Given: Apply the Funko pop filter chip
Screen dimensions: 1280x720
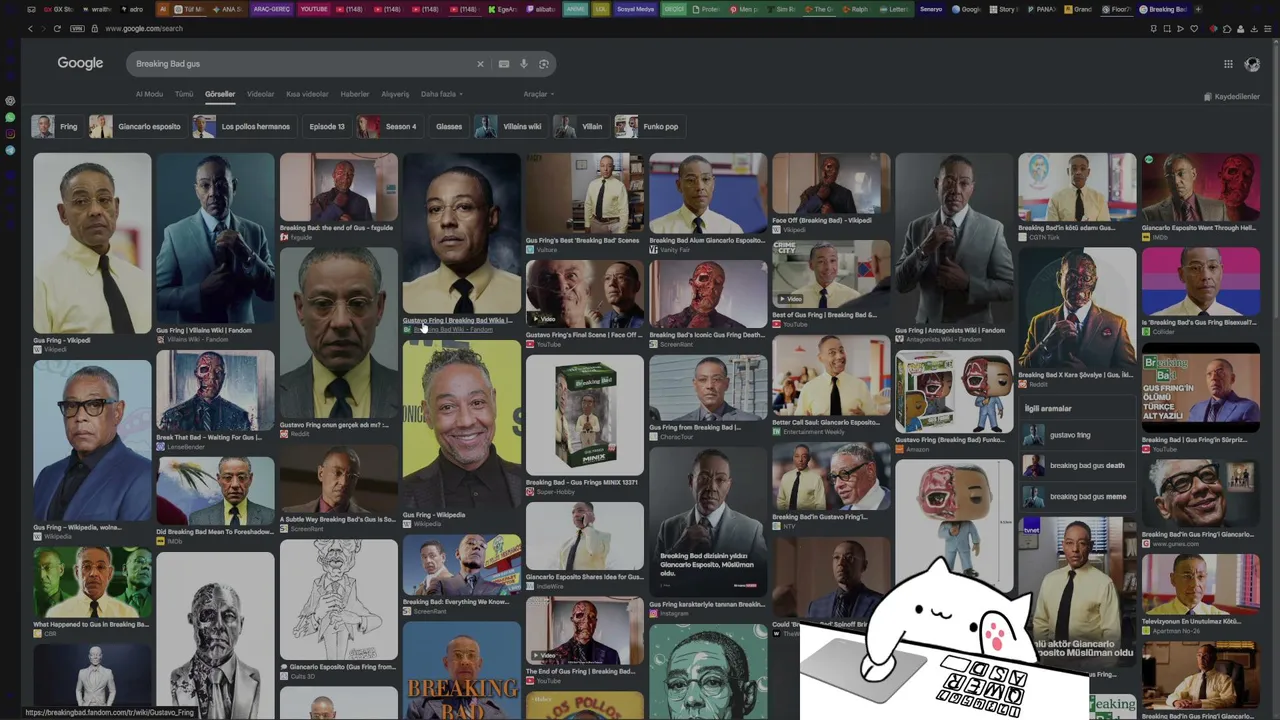Looking at the screenshot, I should click(x=649, y=127).
